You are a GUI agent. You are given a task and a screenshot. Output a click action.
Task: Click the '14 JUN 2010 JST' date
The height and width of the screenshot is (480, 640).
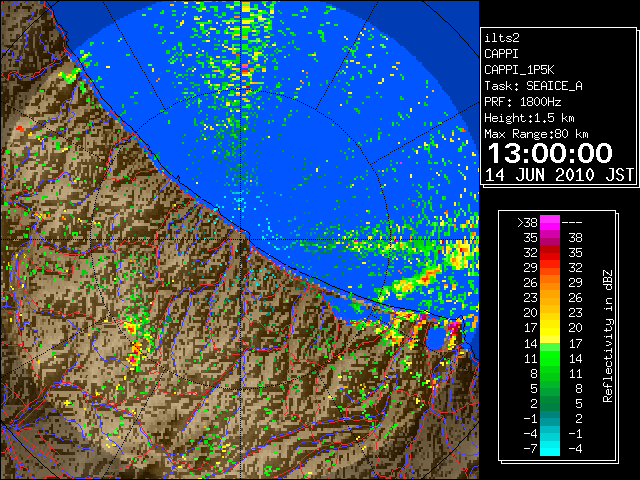click(x=559, y=175)
